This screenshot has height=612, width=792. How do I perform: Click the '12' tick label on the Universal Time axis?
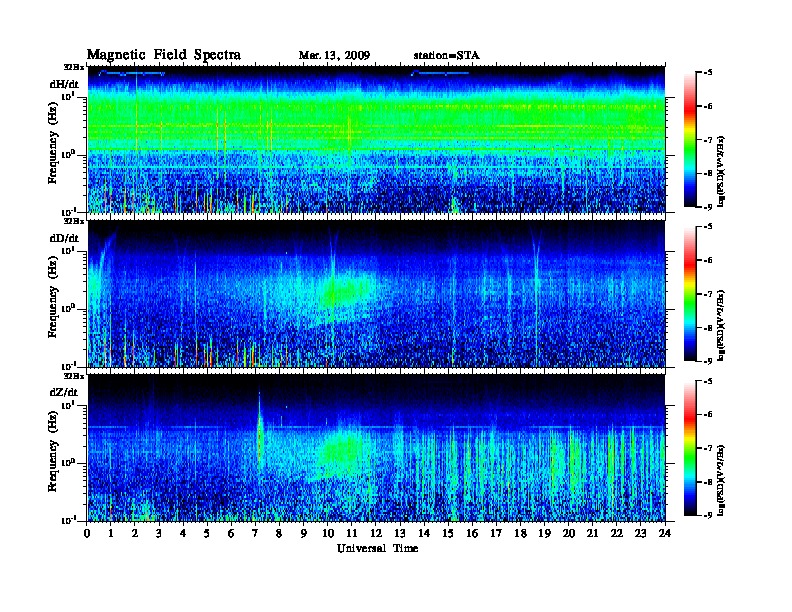click(x=376, y=533)
